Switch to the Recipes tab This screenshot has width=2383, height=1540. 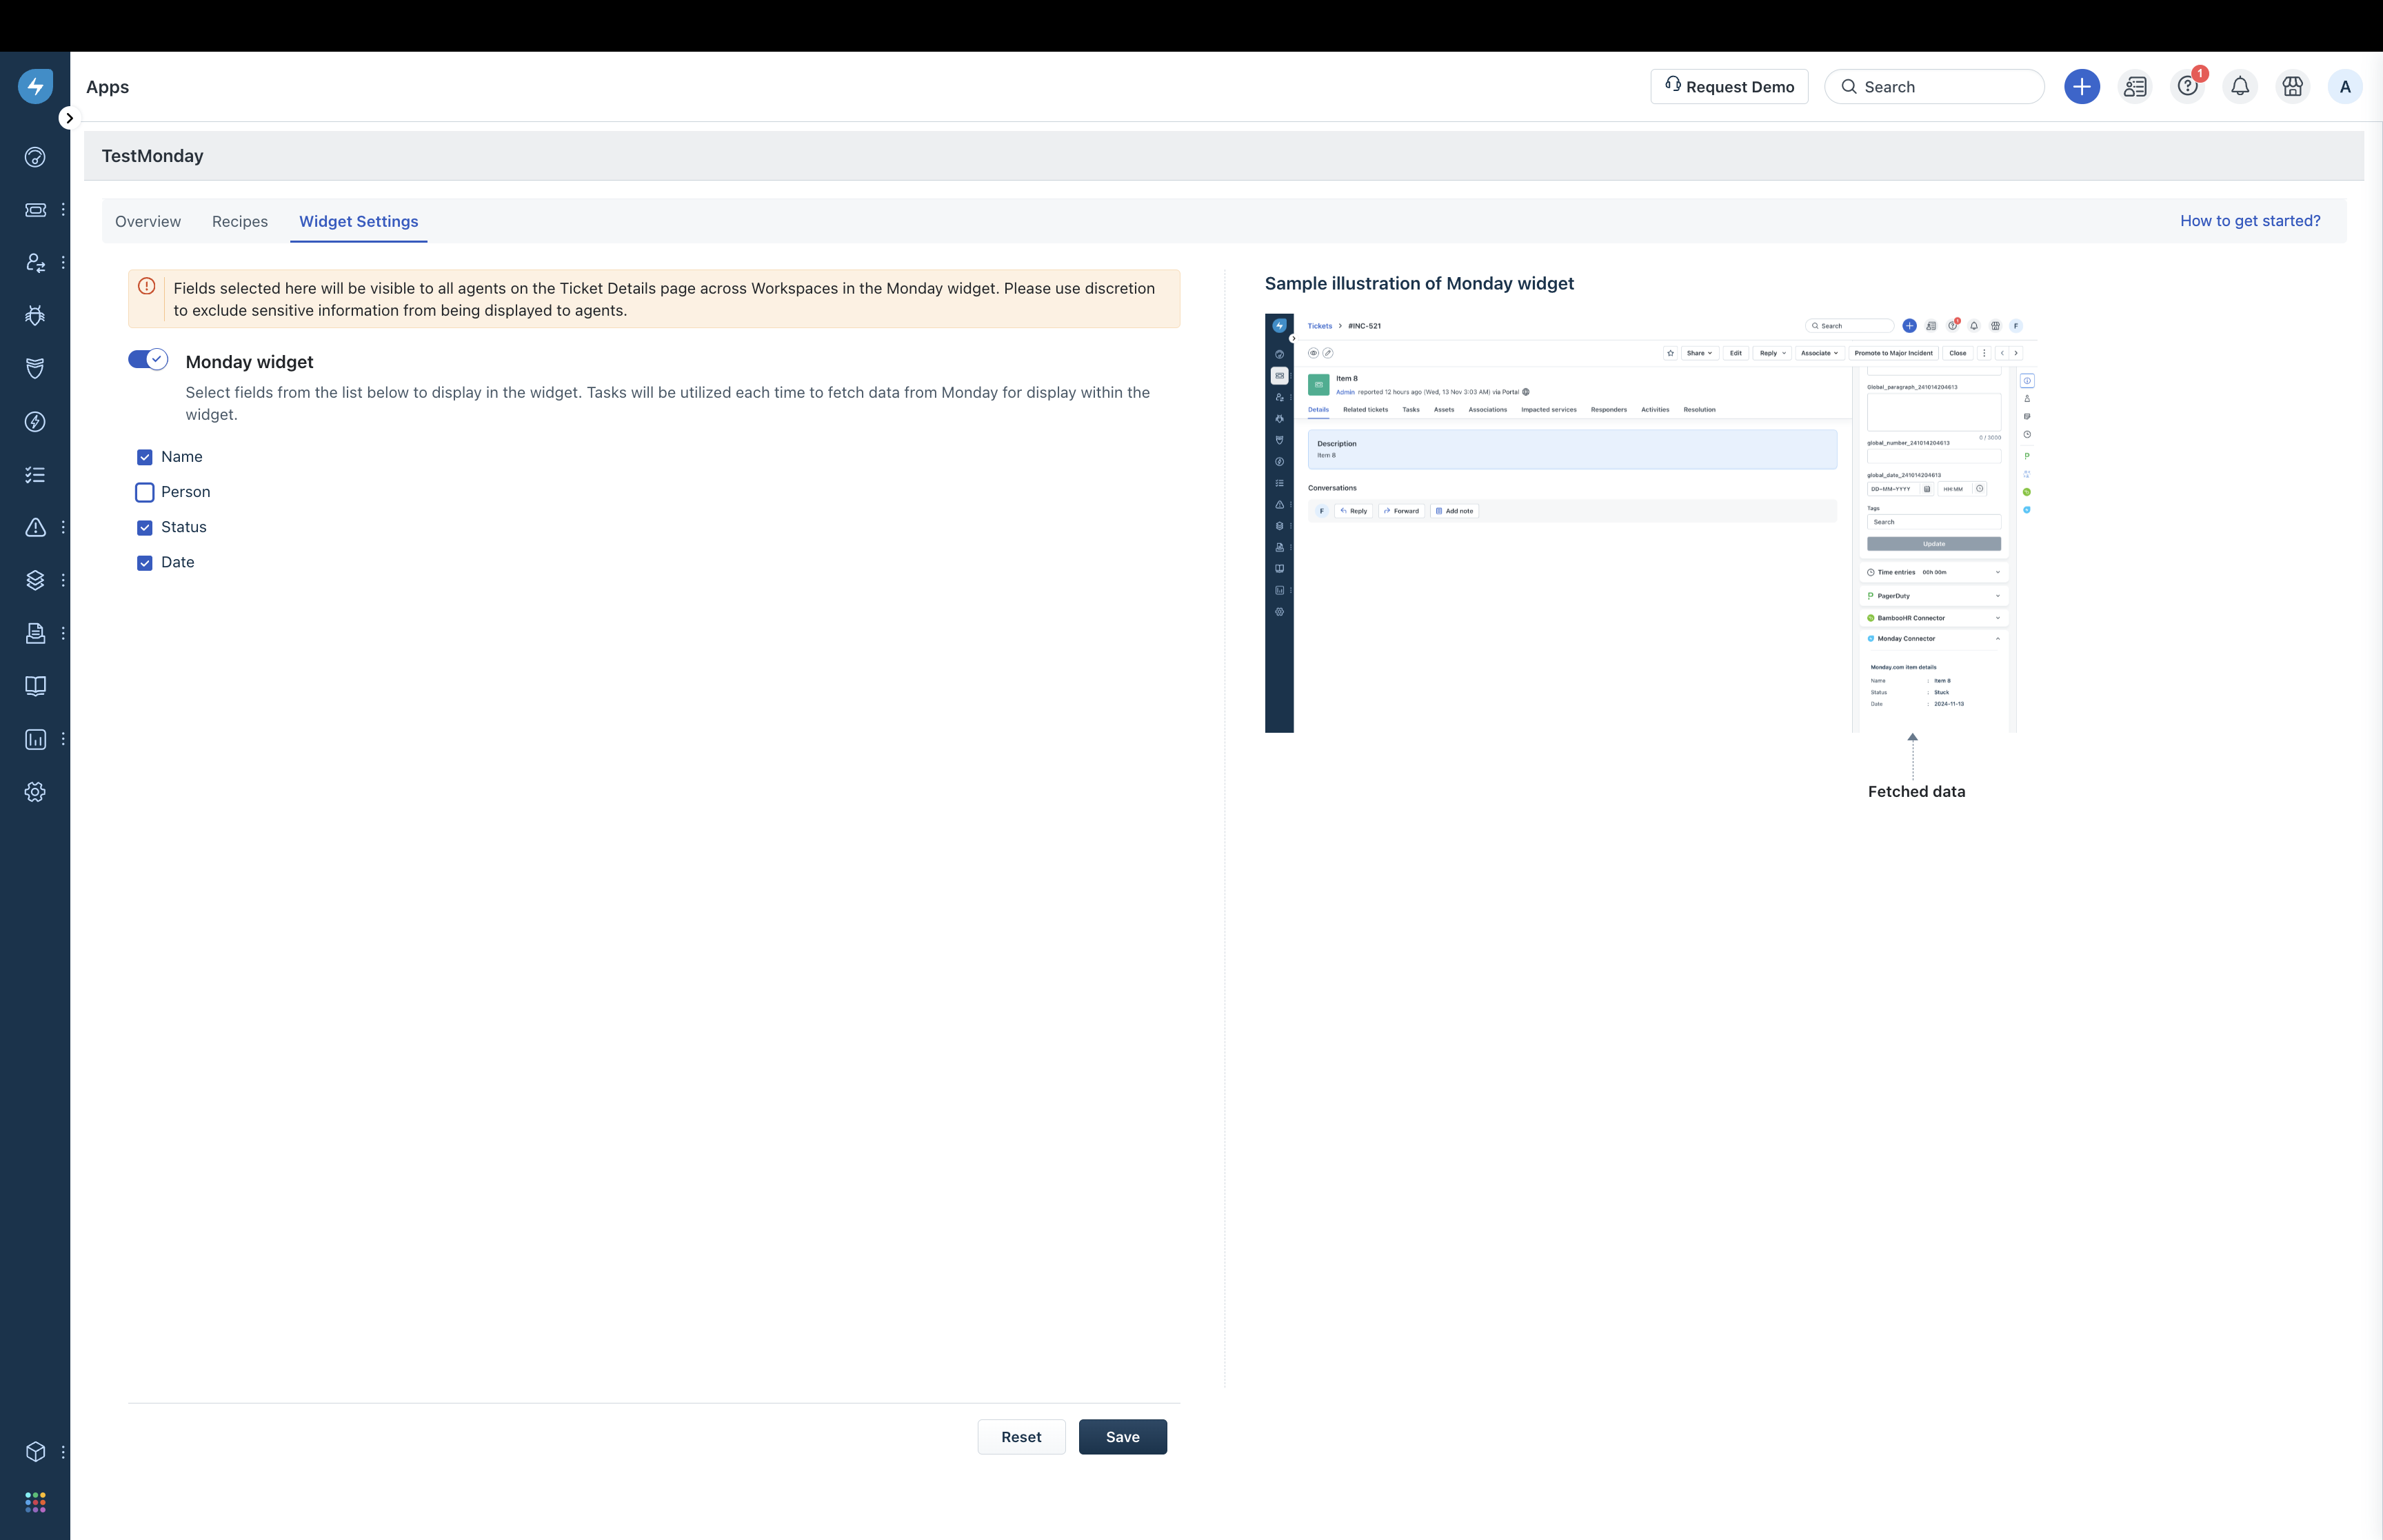(240, 221)
